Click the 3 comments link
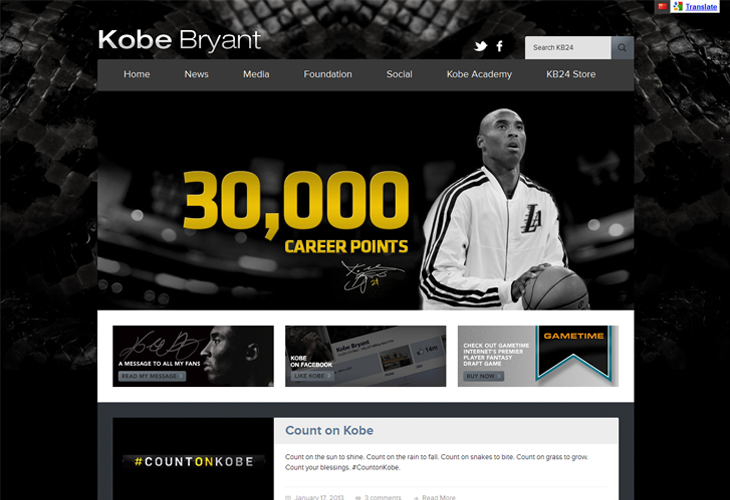 click(382, 497)
